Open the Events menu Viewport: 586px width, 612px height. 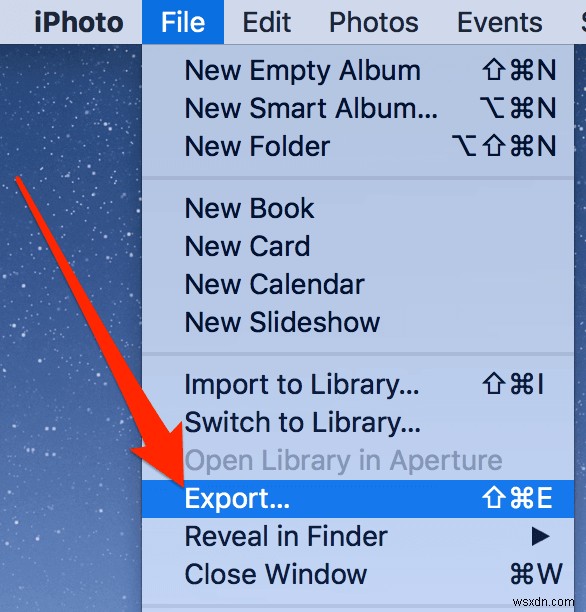coord(500,22)
